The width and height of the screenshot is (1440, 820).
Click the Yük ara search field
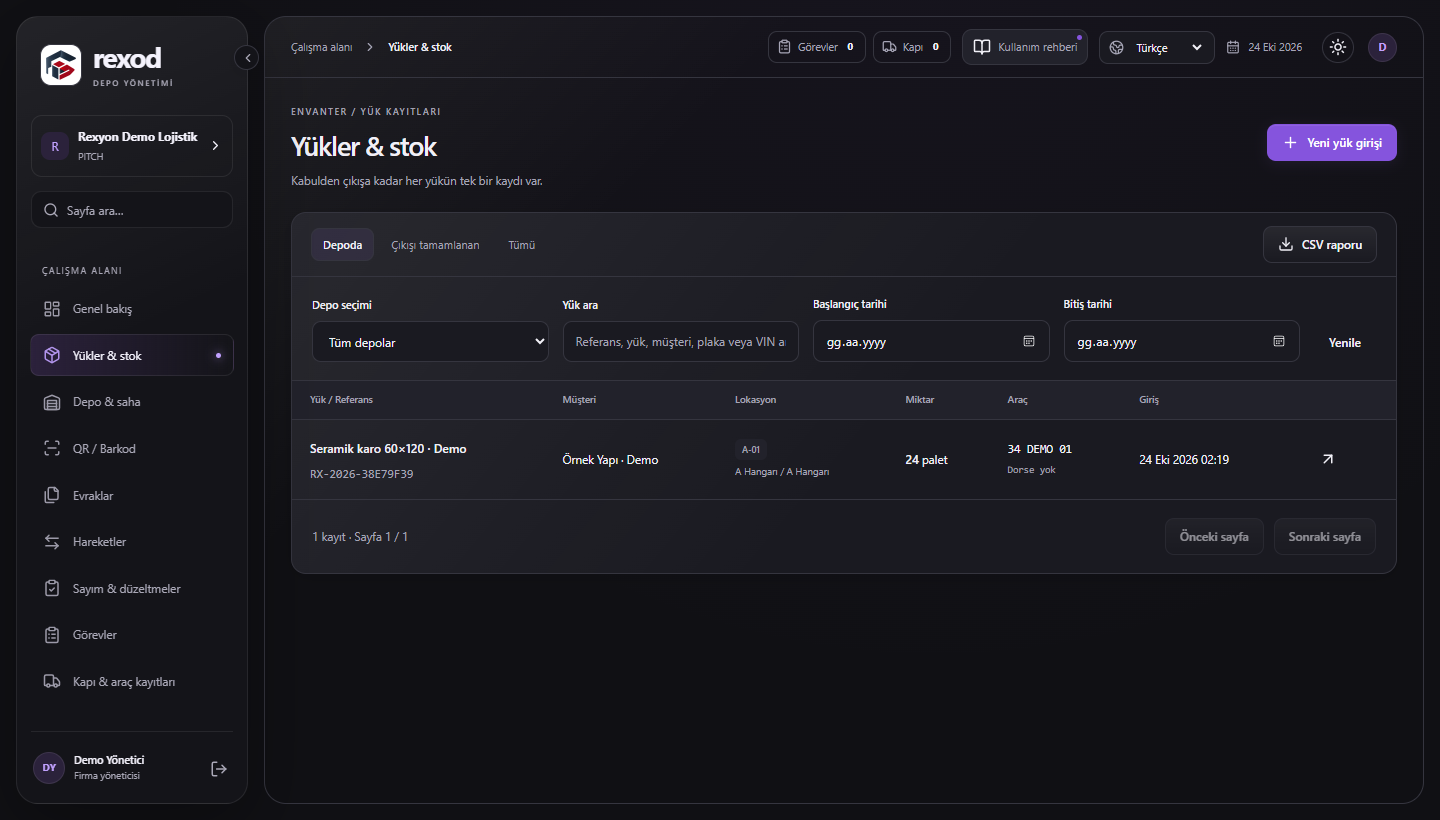tap(681, 341)
